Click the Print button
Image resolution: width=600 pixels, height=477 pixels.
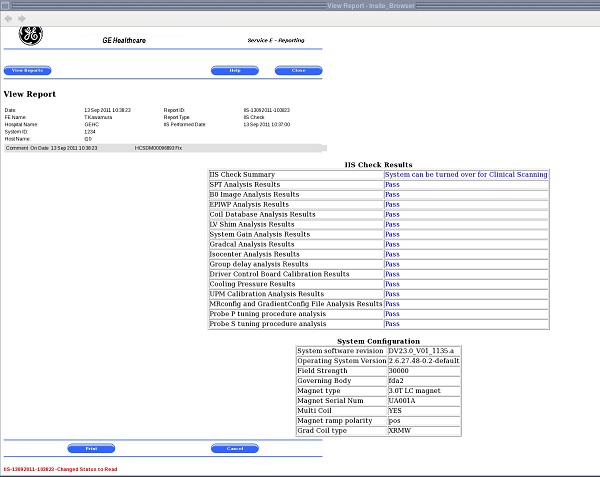[92, 448]
